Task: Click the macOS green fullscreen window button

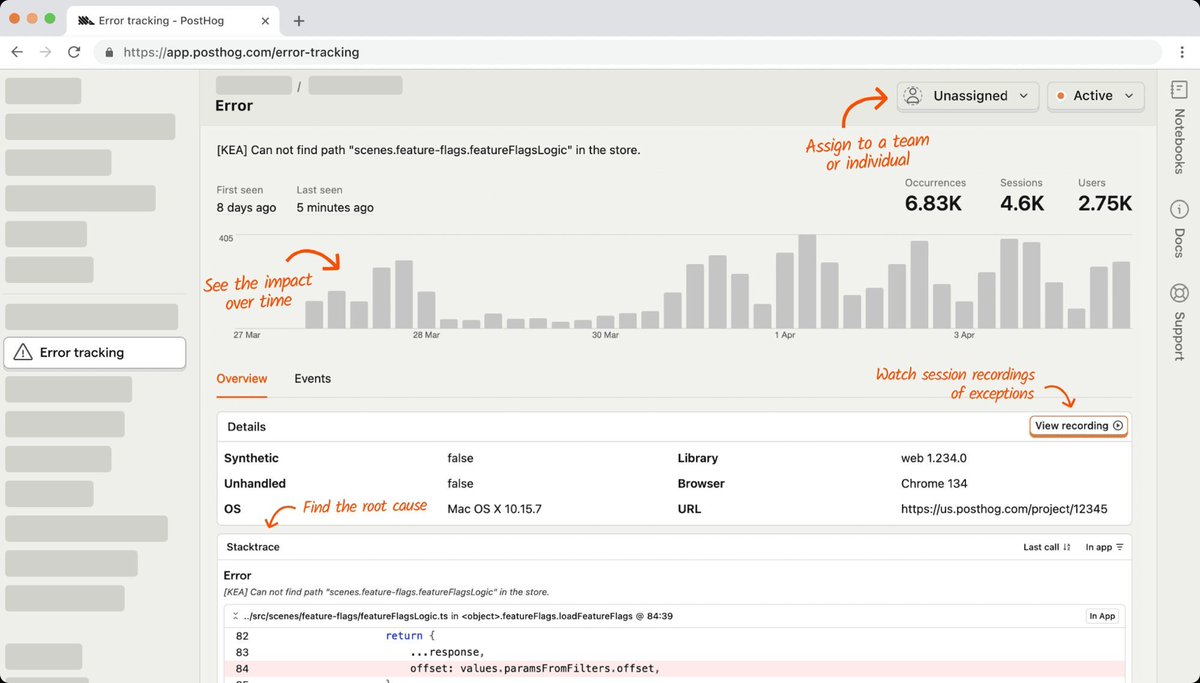Action: click(x=50, y=19)
